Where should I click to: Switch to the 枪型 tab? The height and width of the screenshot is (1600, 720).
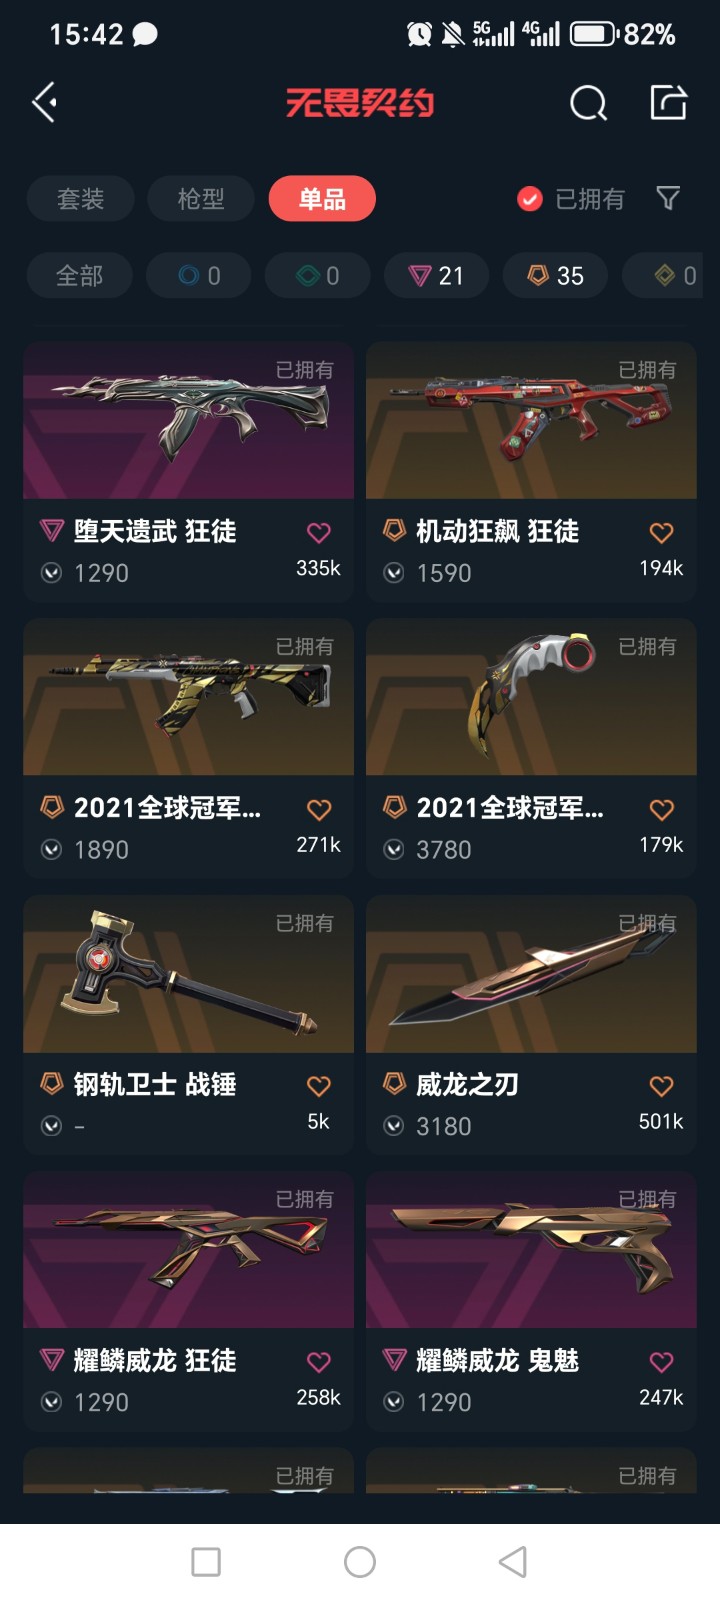pos(201,199)
